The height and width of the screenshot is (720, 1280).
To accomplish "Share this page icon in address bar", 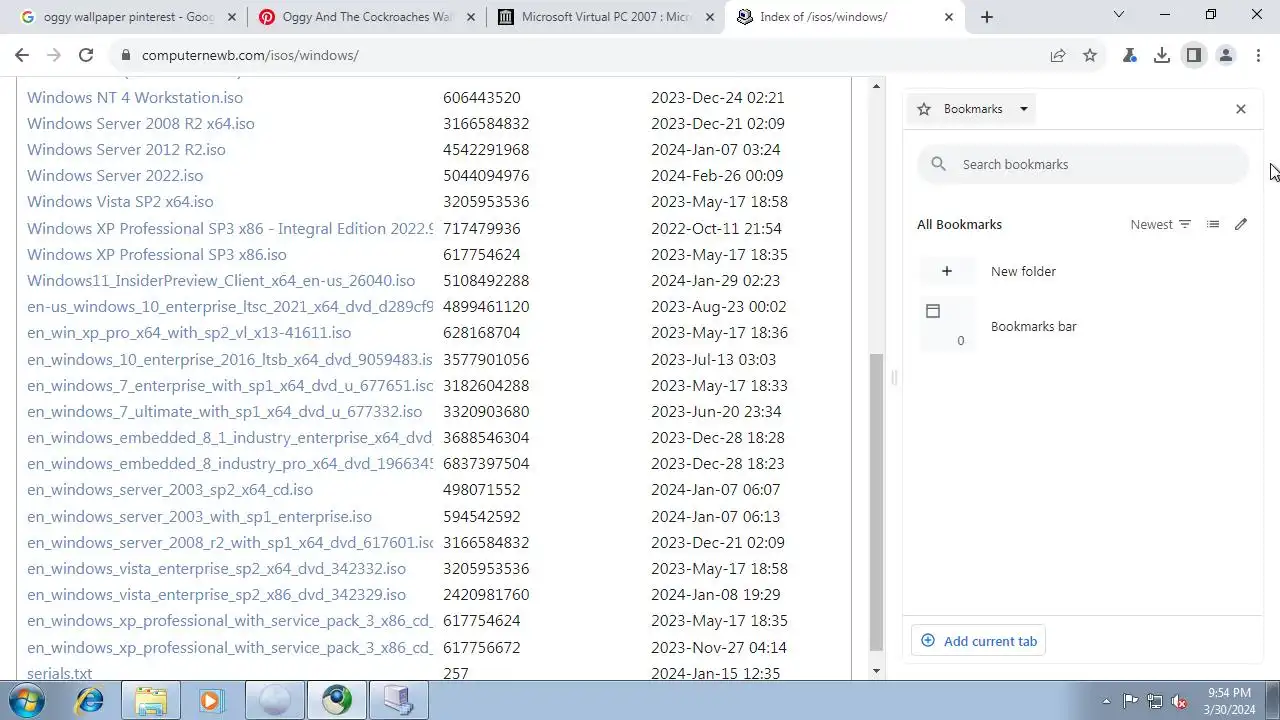I will tap(1058, 55).
